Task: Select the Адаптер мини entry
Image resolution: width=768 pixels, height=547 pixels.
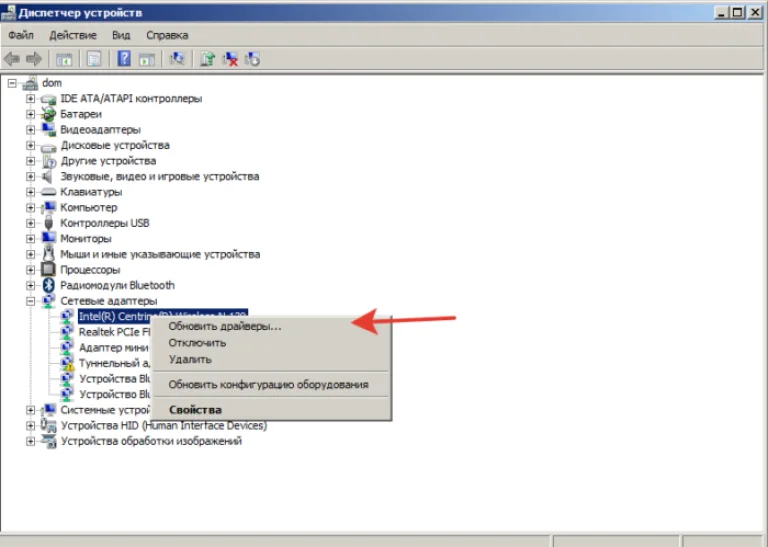Action: coord(114,348)
